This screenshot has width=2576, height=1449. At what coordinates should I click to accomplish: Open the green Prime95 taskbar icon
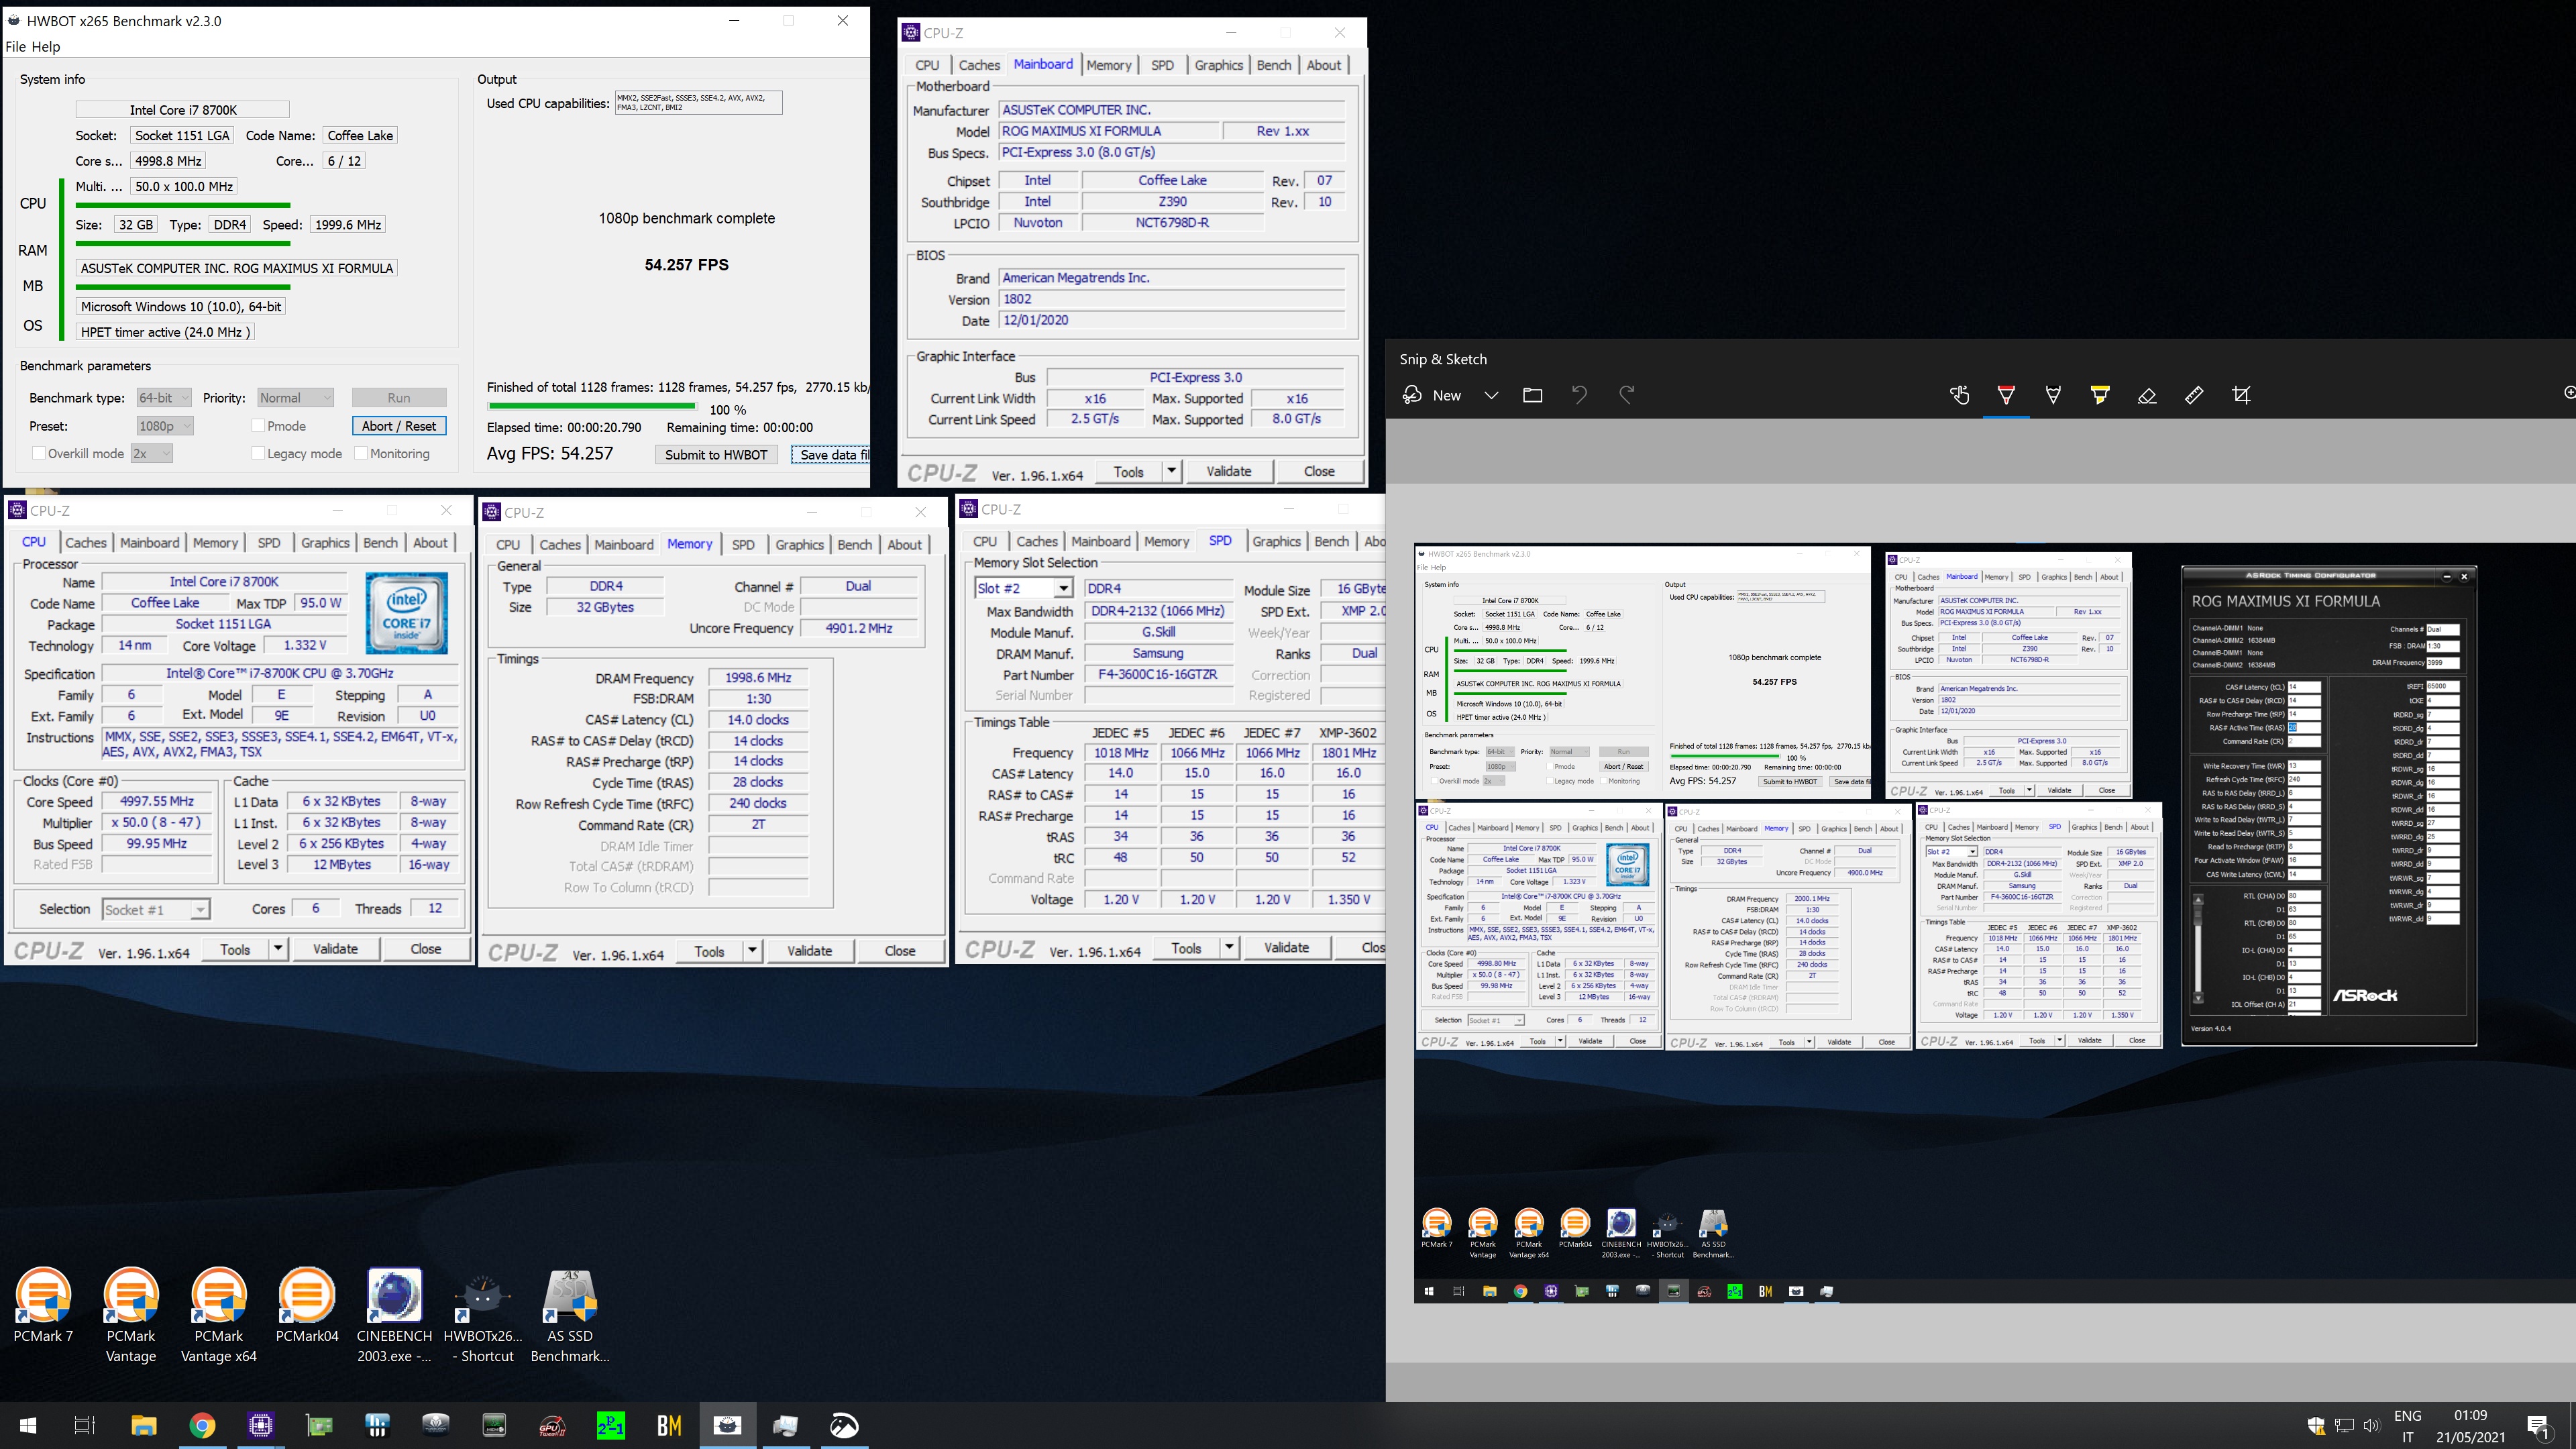(x=610, y=1425)
